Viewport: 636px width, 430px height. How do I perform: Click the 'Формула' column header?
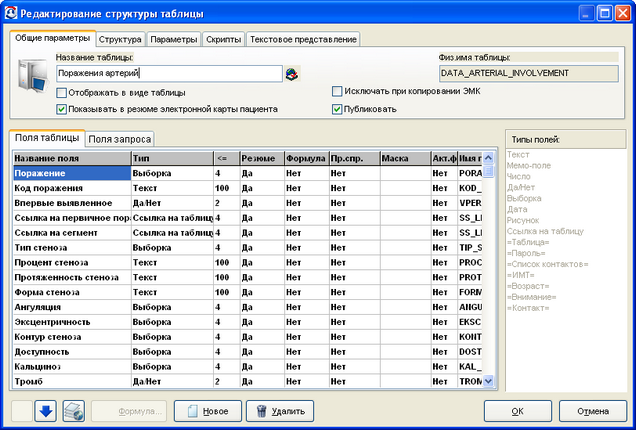(307, 158)
